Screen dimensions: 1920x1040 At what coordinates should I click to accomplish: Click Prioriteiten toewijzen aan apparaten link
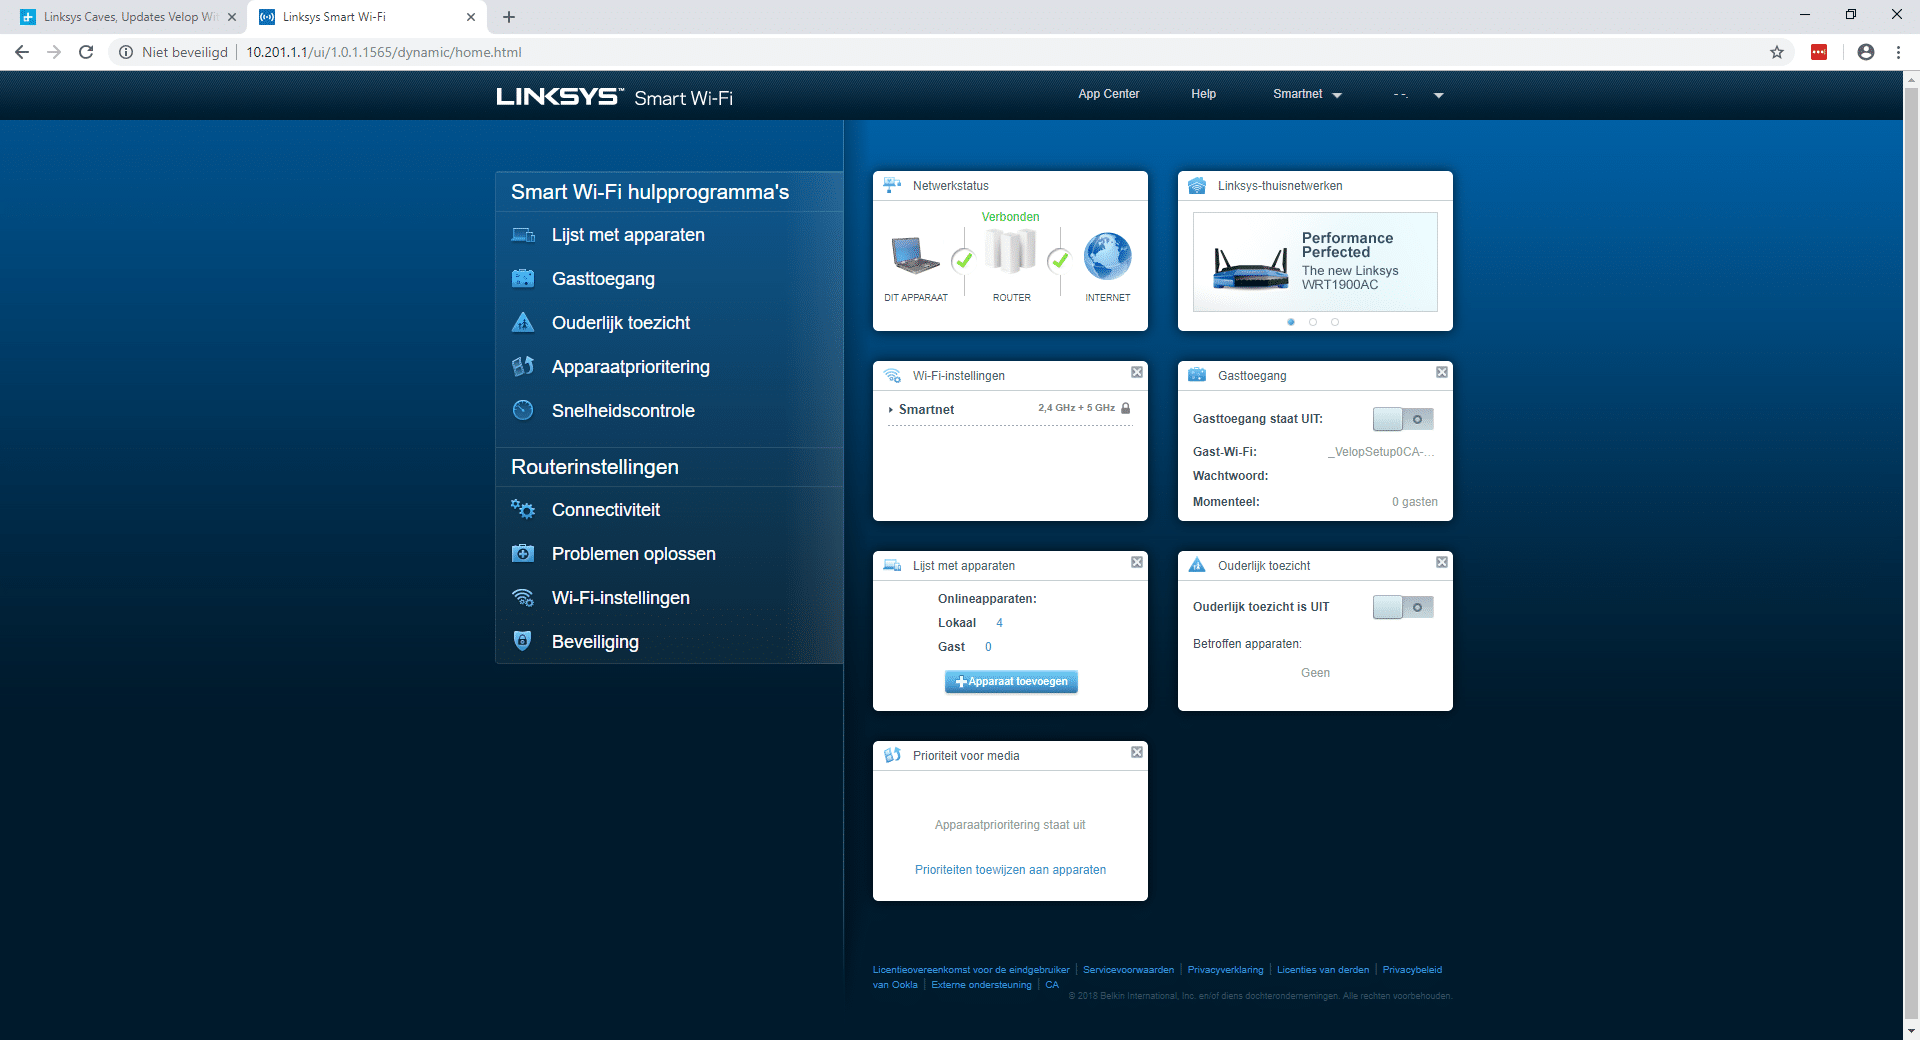pos(1010,870)
